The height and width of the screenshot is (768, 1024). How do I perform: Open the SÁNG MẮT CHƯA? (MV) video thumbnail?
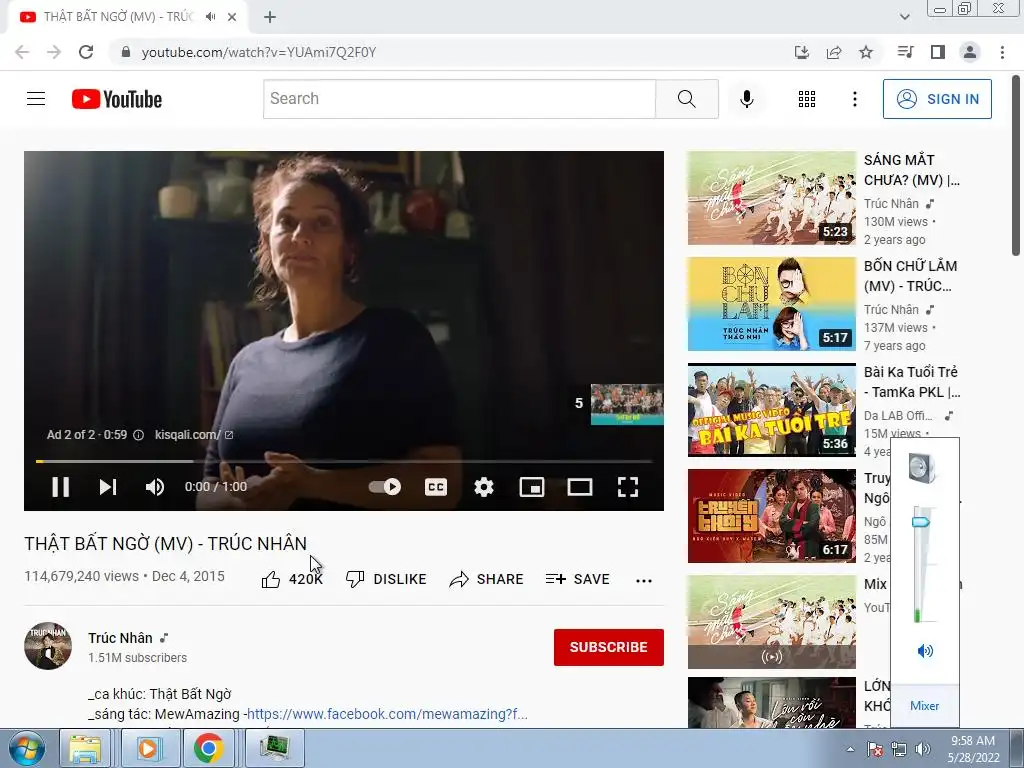pos(771,198)
